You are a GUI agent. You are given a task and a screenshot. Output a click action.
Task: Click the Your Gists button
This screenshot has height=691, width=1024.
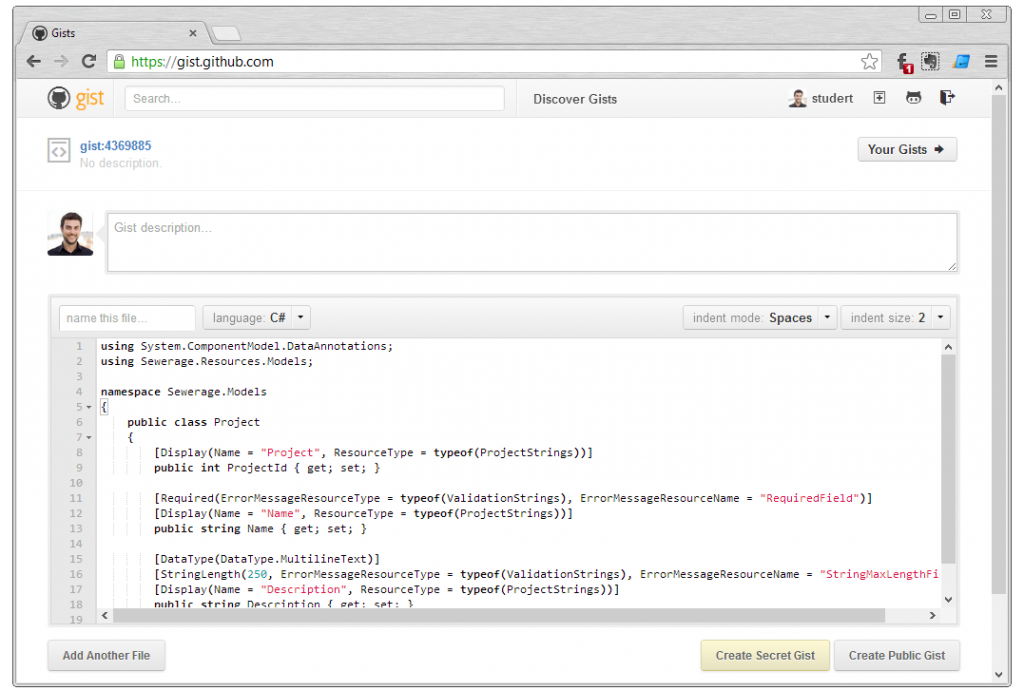[907, 150]
